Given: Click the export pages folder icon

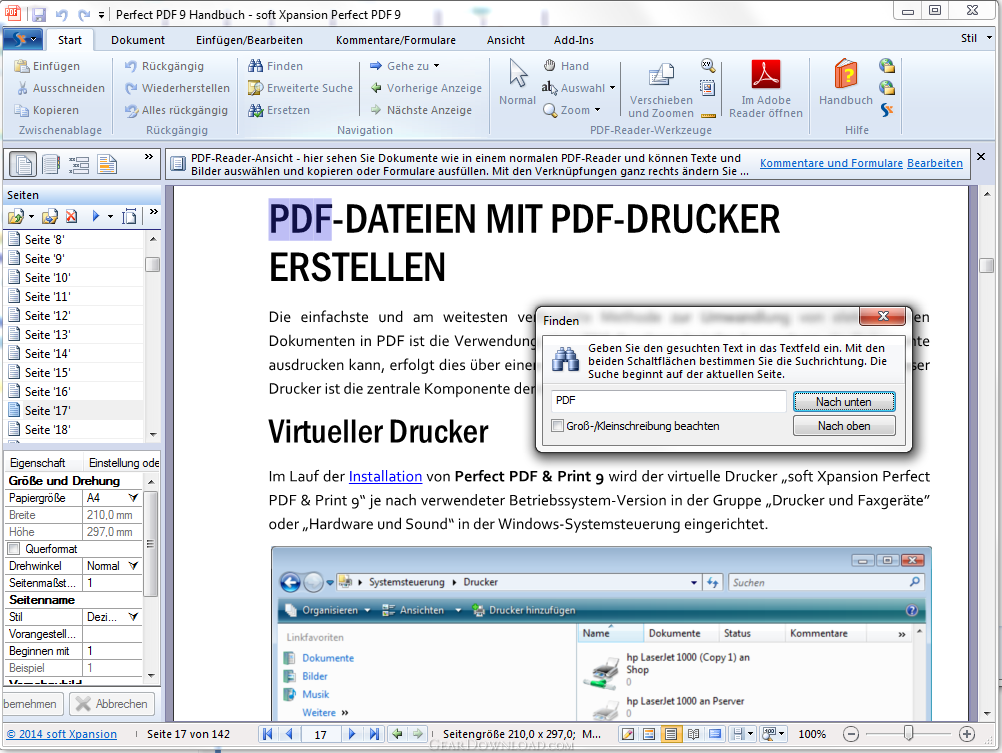Looking at the screenshot, I should click(x=50, y=217).
